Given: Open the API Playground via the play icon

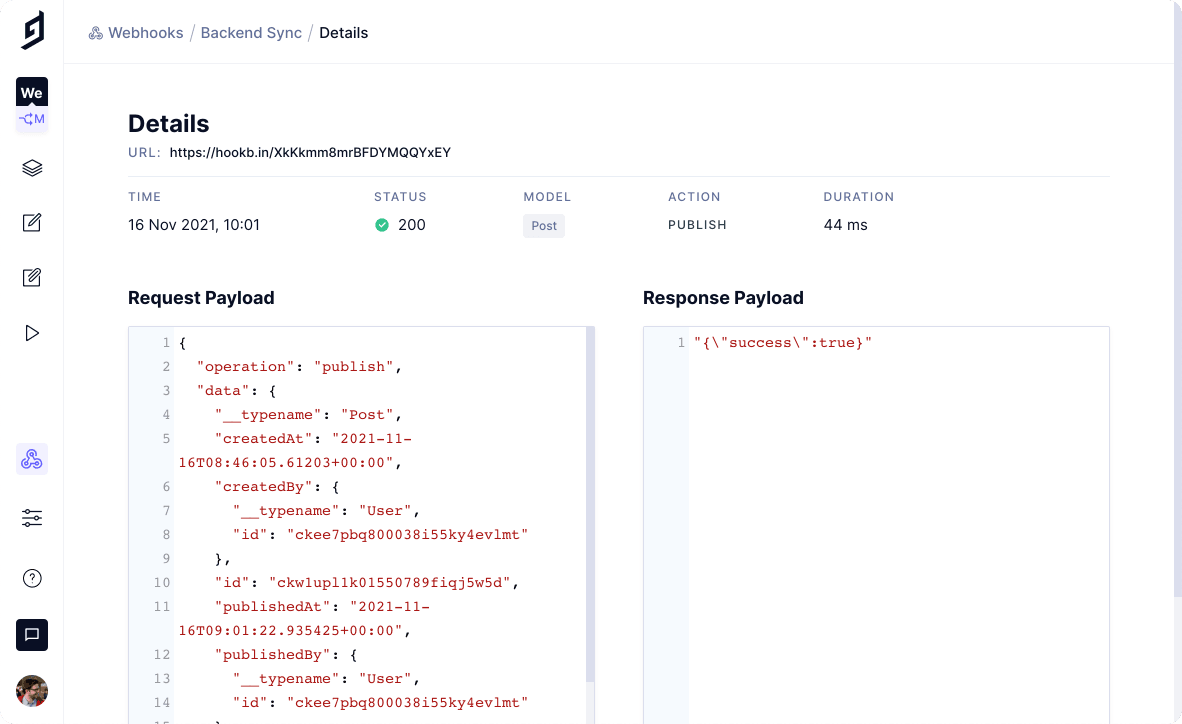Looking at the screenshot, I should pyautogui.click(x=31, y=332).
